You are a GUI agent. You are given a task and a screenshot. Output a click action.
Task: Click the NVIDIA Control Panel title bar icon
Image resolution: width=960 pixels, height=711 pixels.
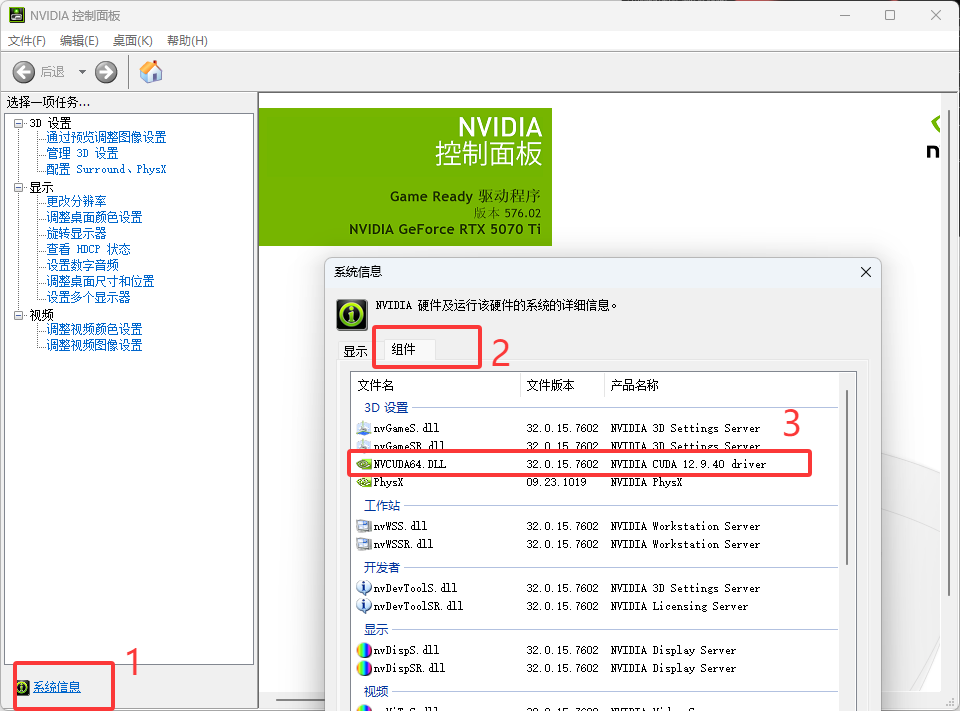(17, 15)
